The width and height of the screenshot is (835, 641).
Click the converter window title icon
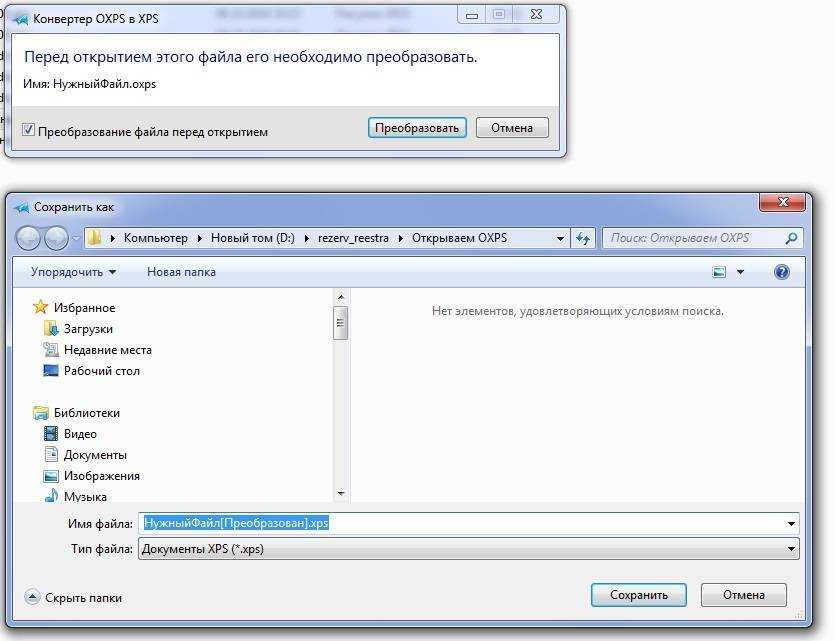21,19
